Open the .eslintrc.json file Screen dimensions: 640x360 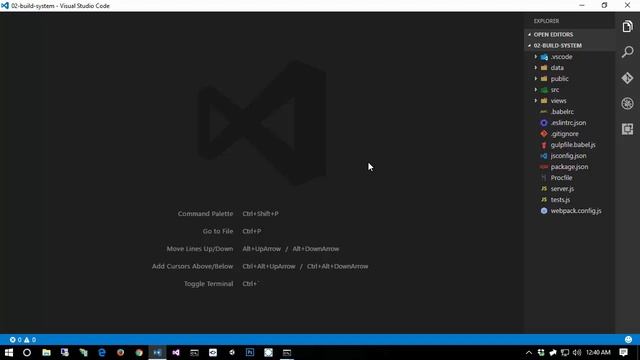pos(568,123)
